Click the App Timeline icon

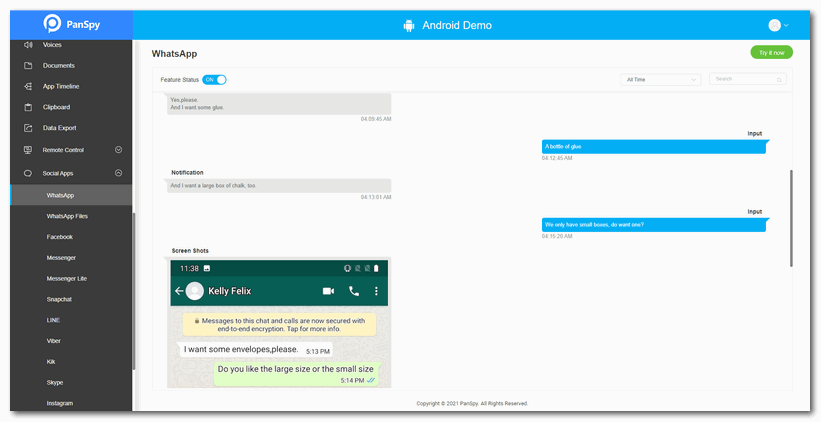pos(28,86)
